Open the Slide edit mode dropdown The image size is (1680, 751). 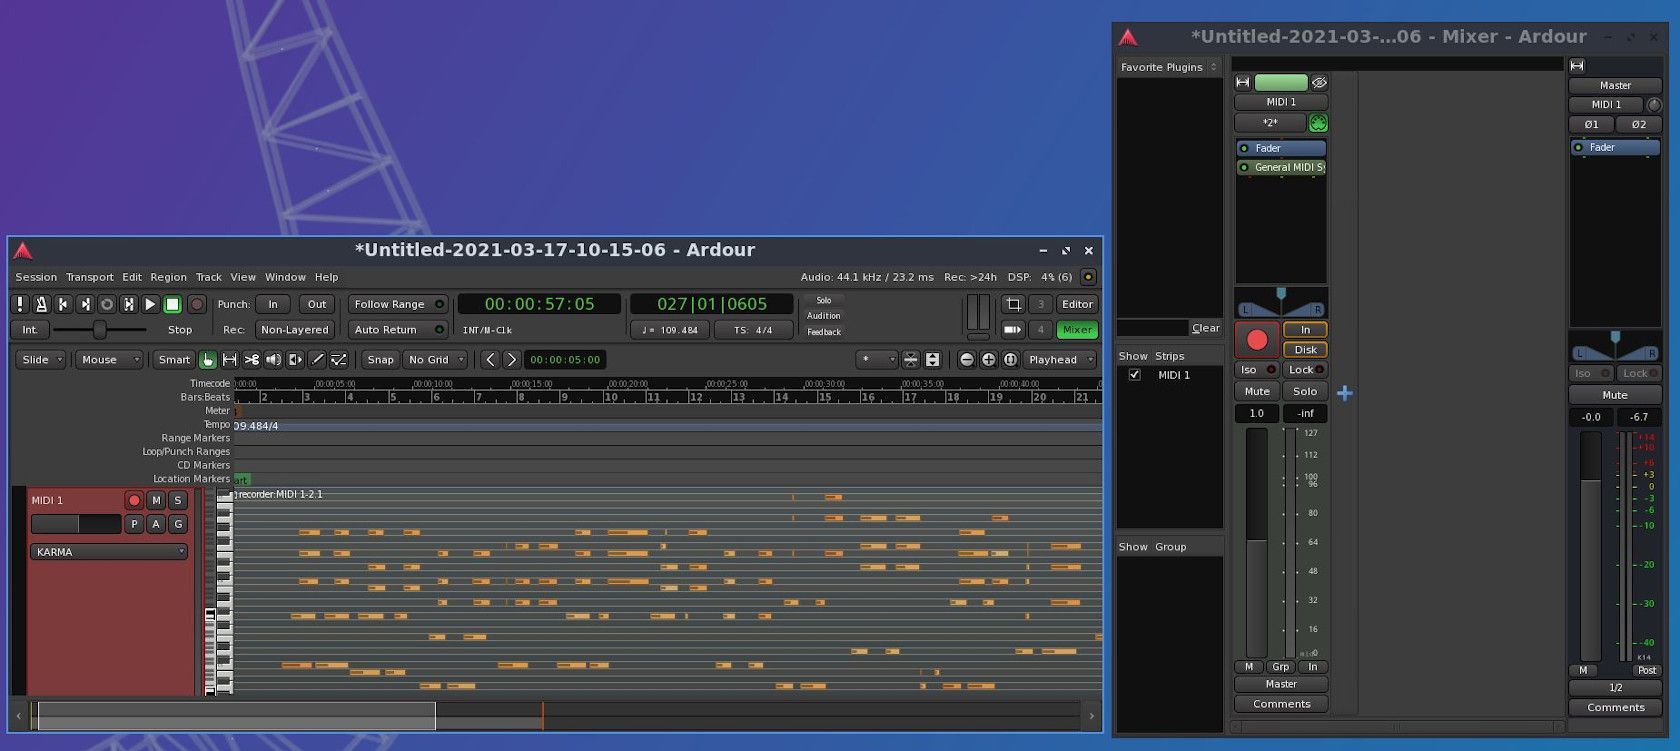pyautogui.click(x=41, y=360)
